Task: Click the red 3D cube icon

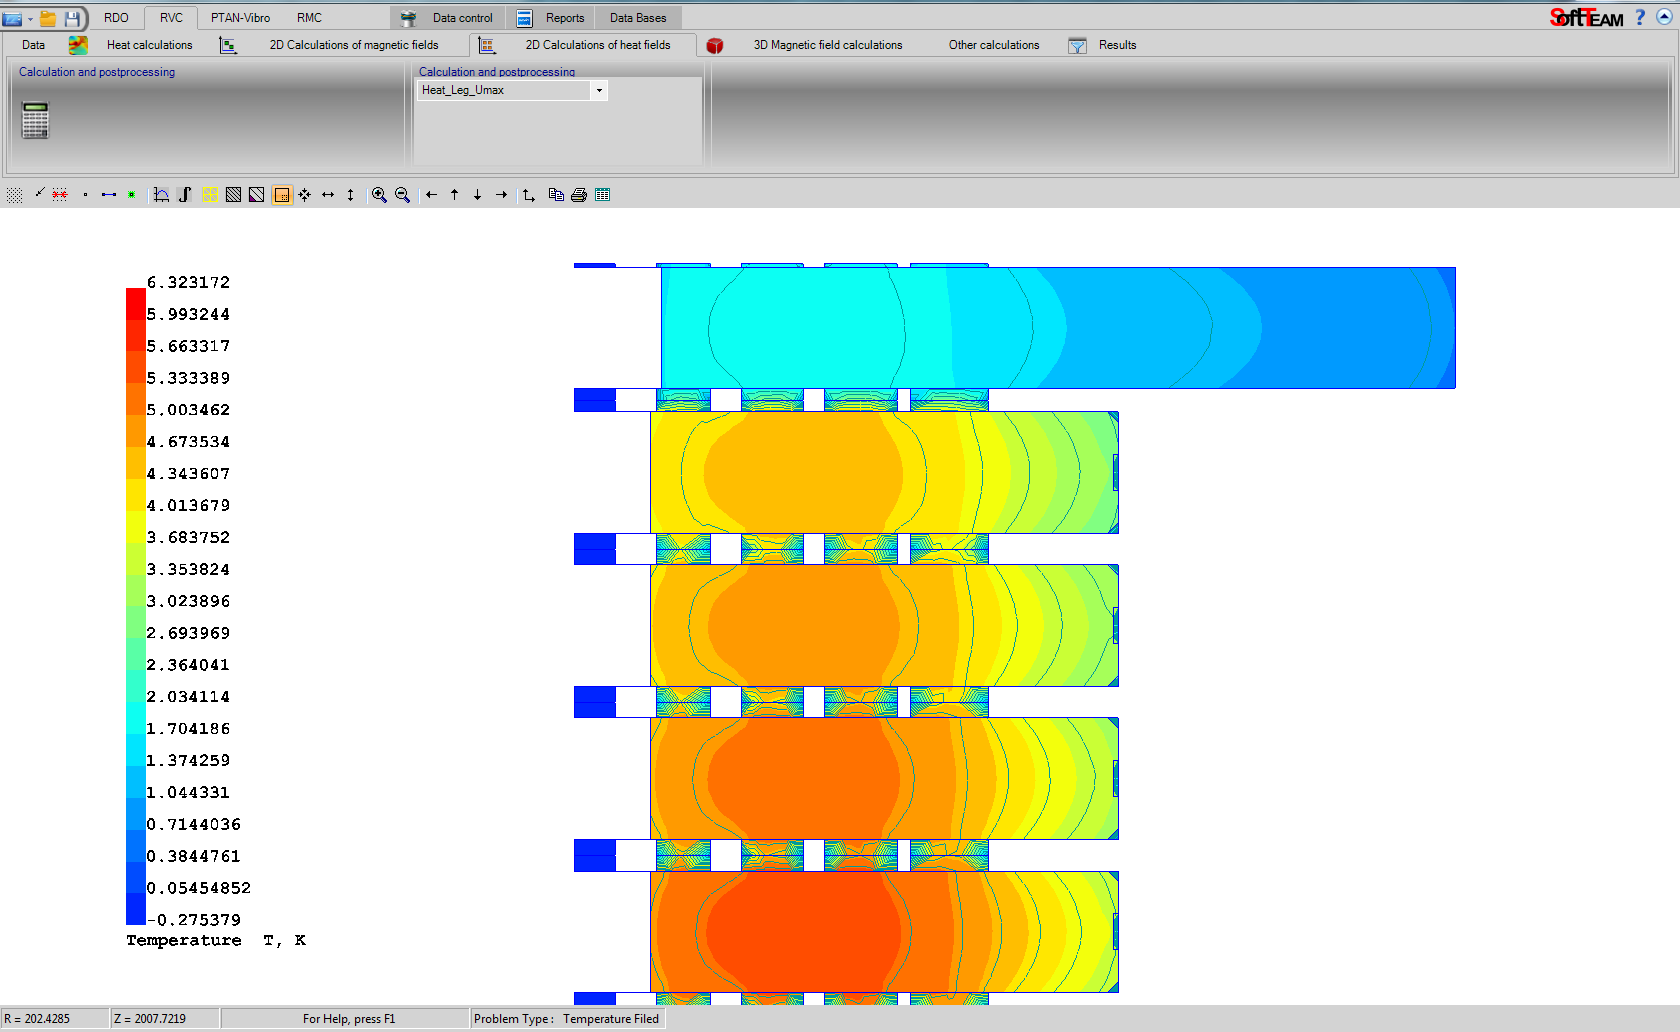Action: pyautogui.click(x=715, y=46)
